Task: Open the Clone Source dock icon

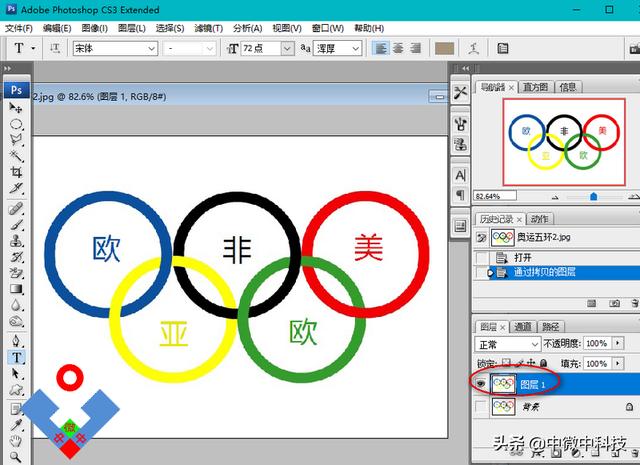Action: [460, 144]
